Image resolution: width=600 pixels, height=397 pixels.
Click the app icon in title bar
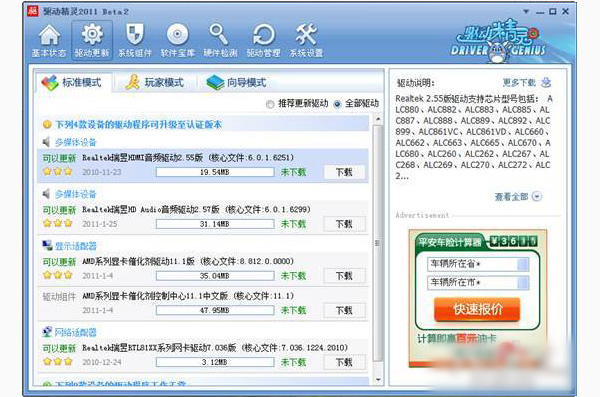(33, 11)
